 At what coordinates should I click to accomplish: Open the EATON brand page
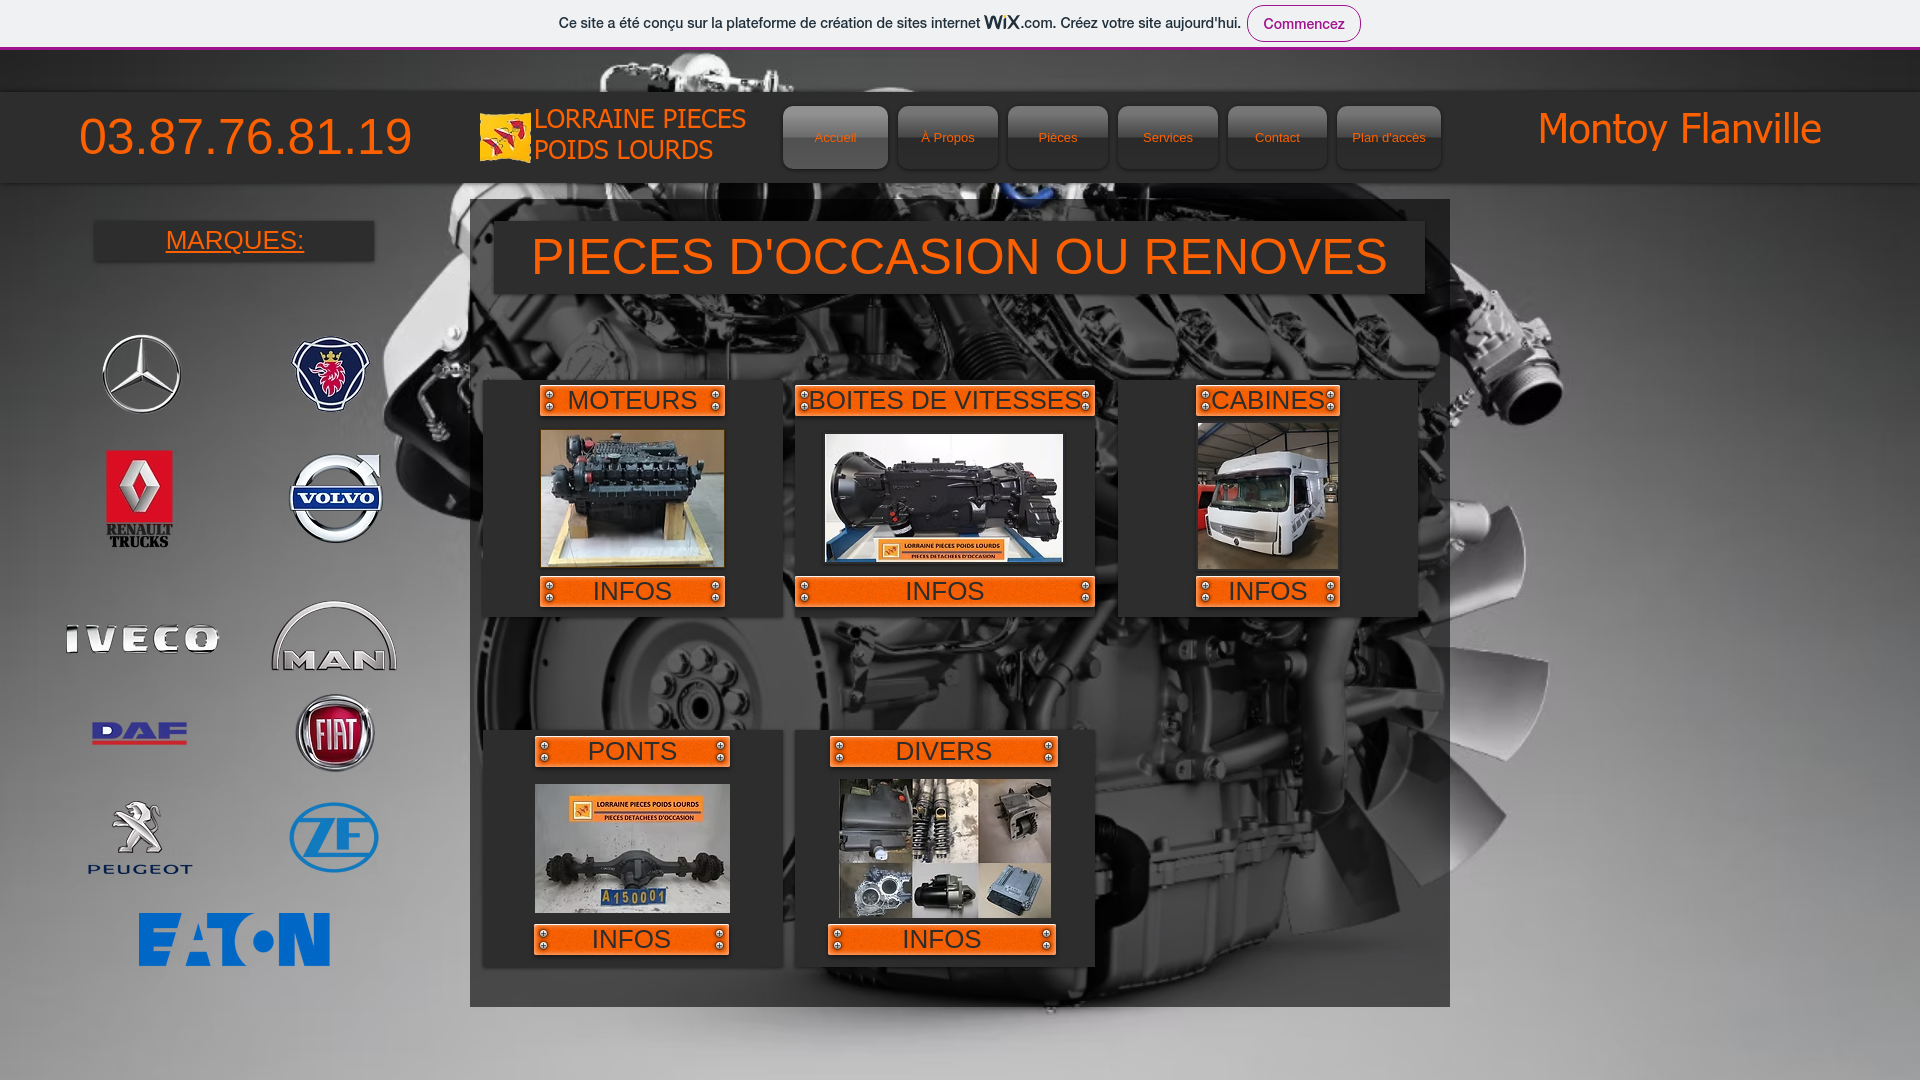pyautogui.click(x=233, y=938)
